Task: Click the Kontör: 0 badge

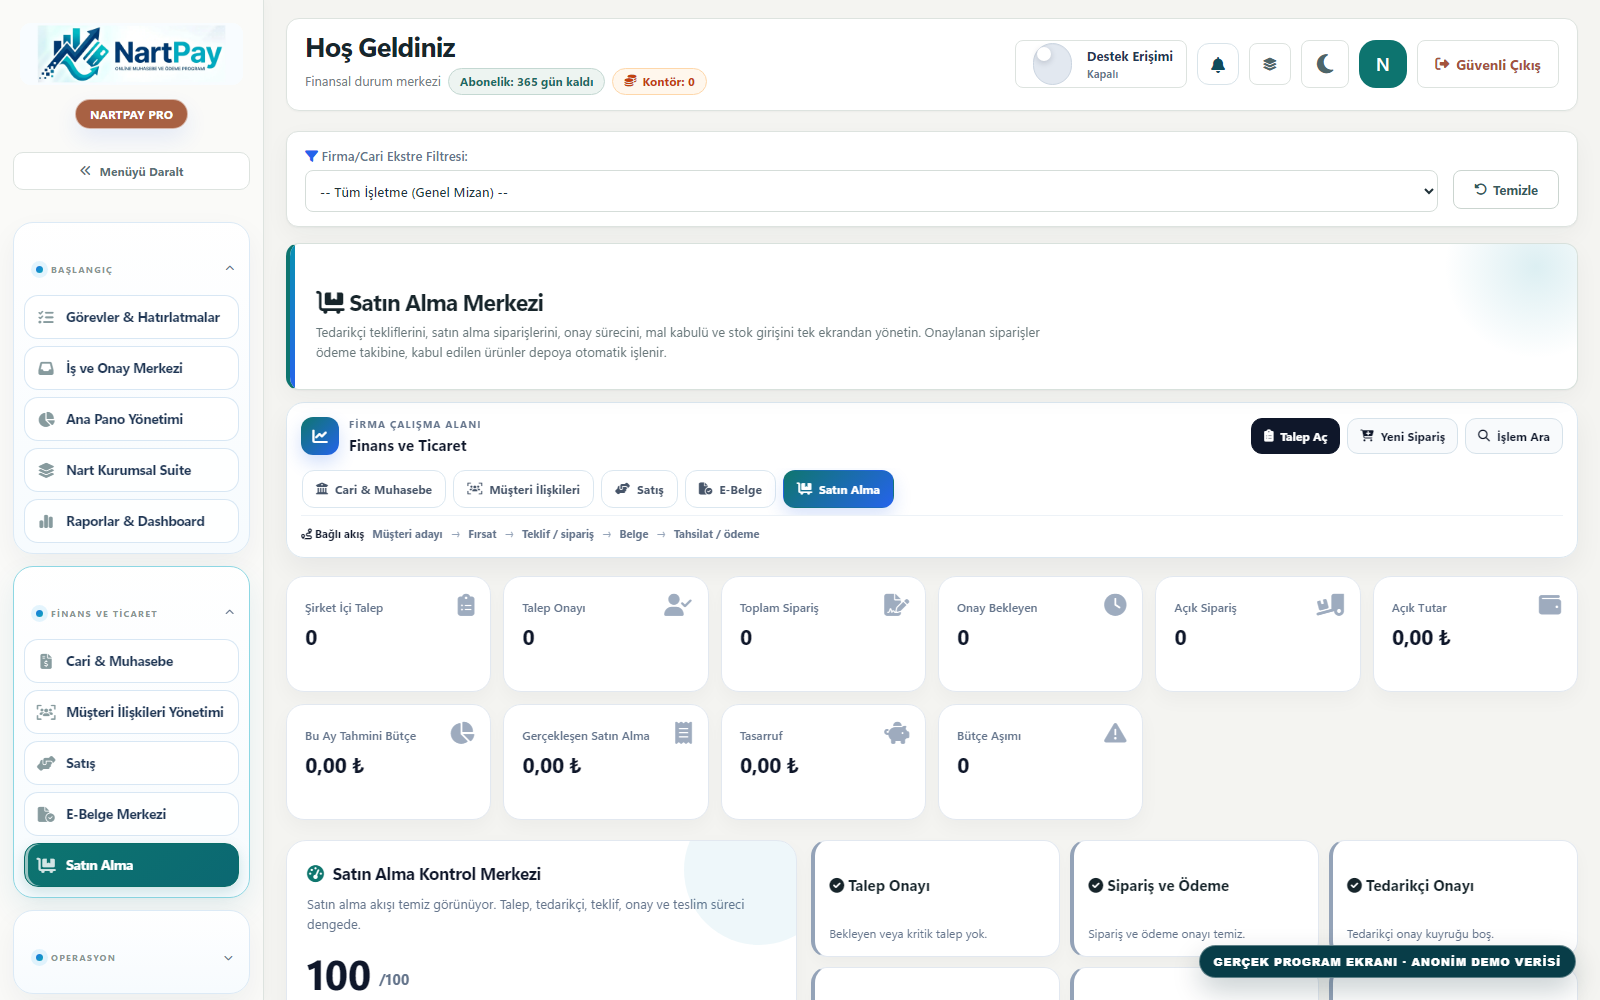Action: [x=659, y=82]
